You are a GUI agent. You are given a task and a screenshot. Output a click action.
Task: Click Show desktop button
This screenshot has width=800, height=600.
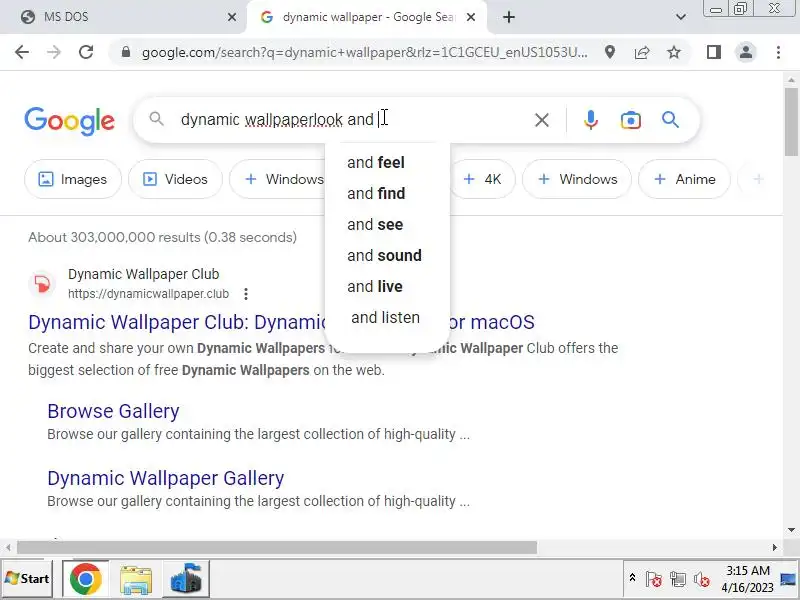[789, 579]
